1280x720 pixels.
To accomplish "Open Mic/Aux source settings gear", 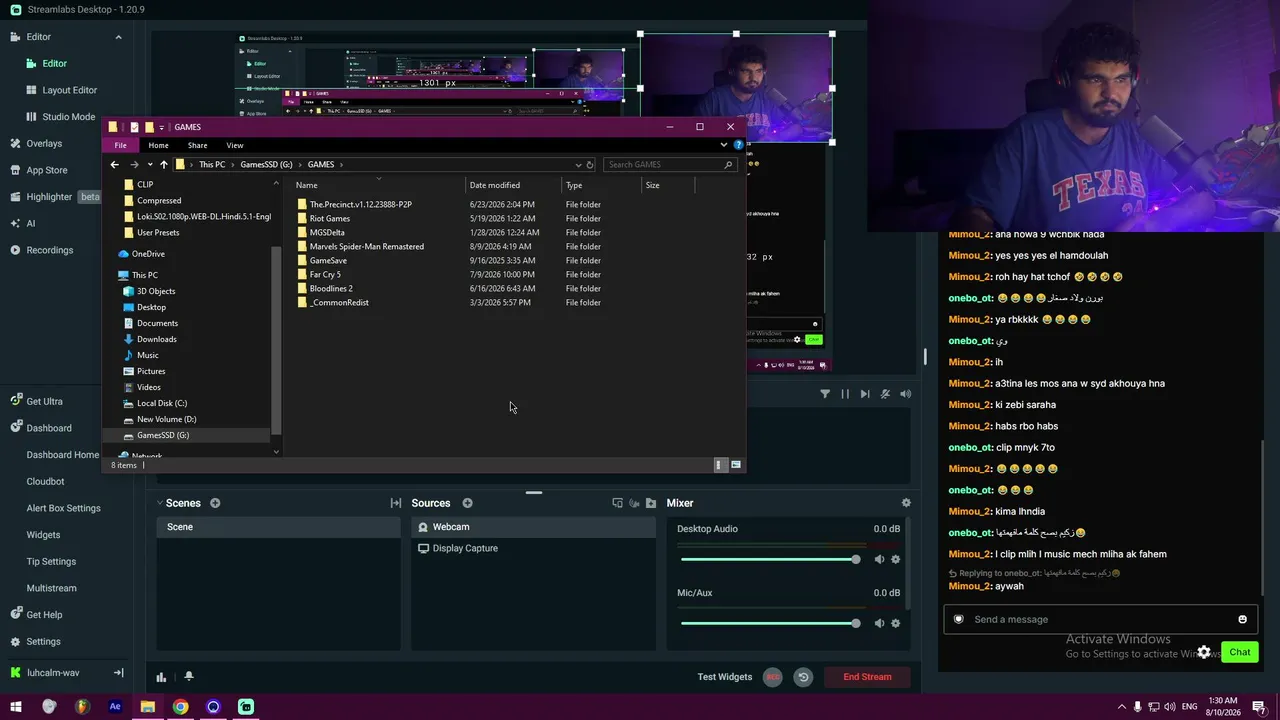I will click(x=895, y=623).
